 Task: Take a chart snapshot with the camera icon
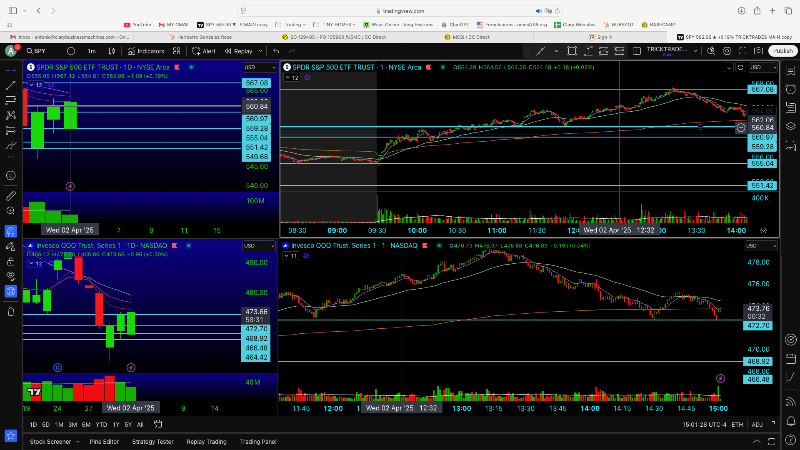point(759,51)
